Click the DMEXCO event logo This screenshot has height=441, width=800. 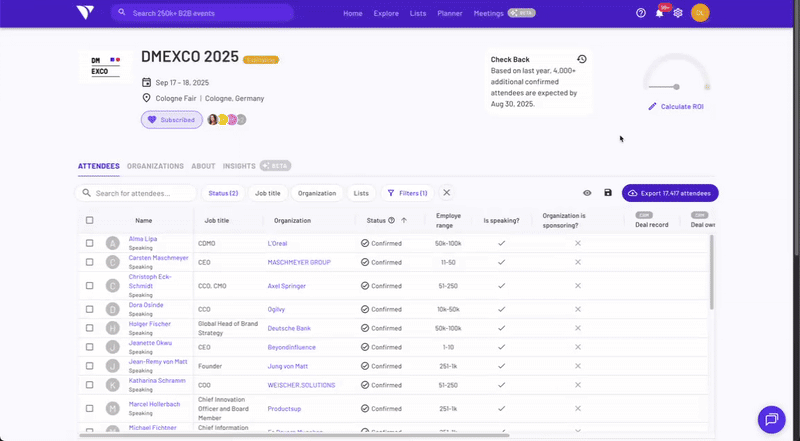106,66
